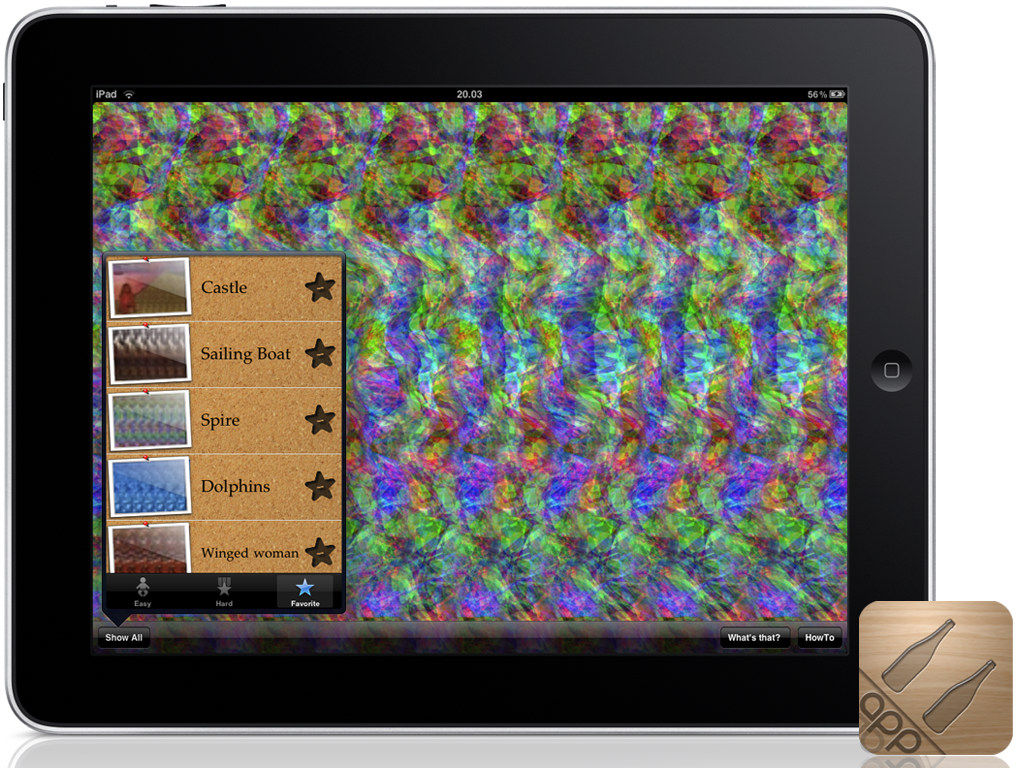Open the Spire thumbnail image
The image size is (1024, 768).
150,420
